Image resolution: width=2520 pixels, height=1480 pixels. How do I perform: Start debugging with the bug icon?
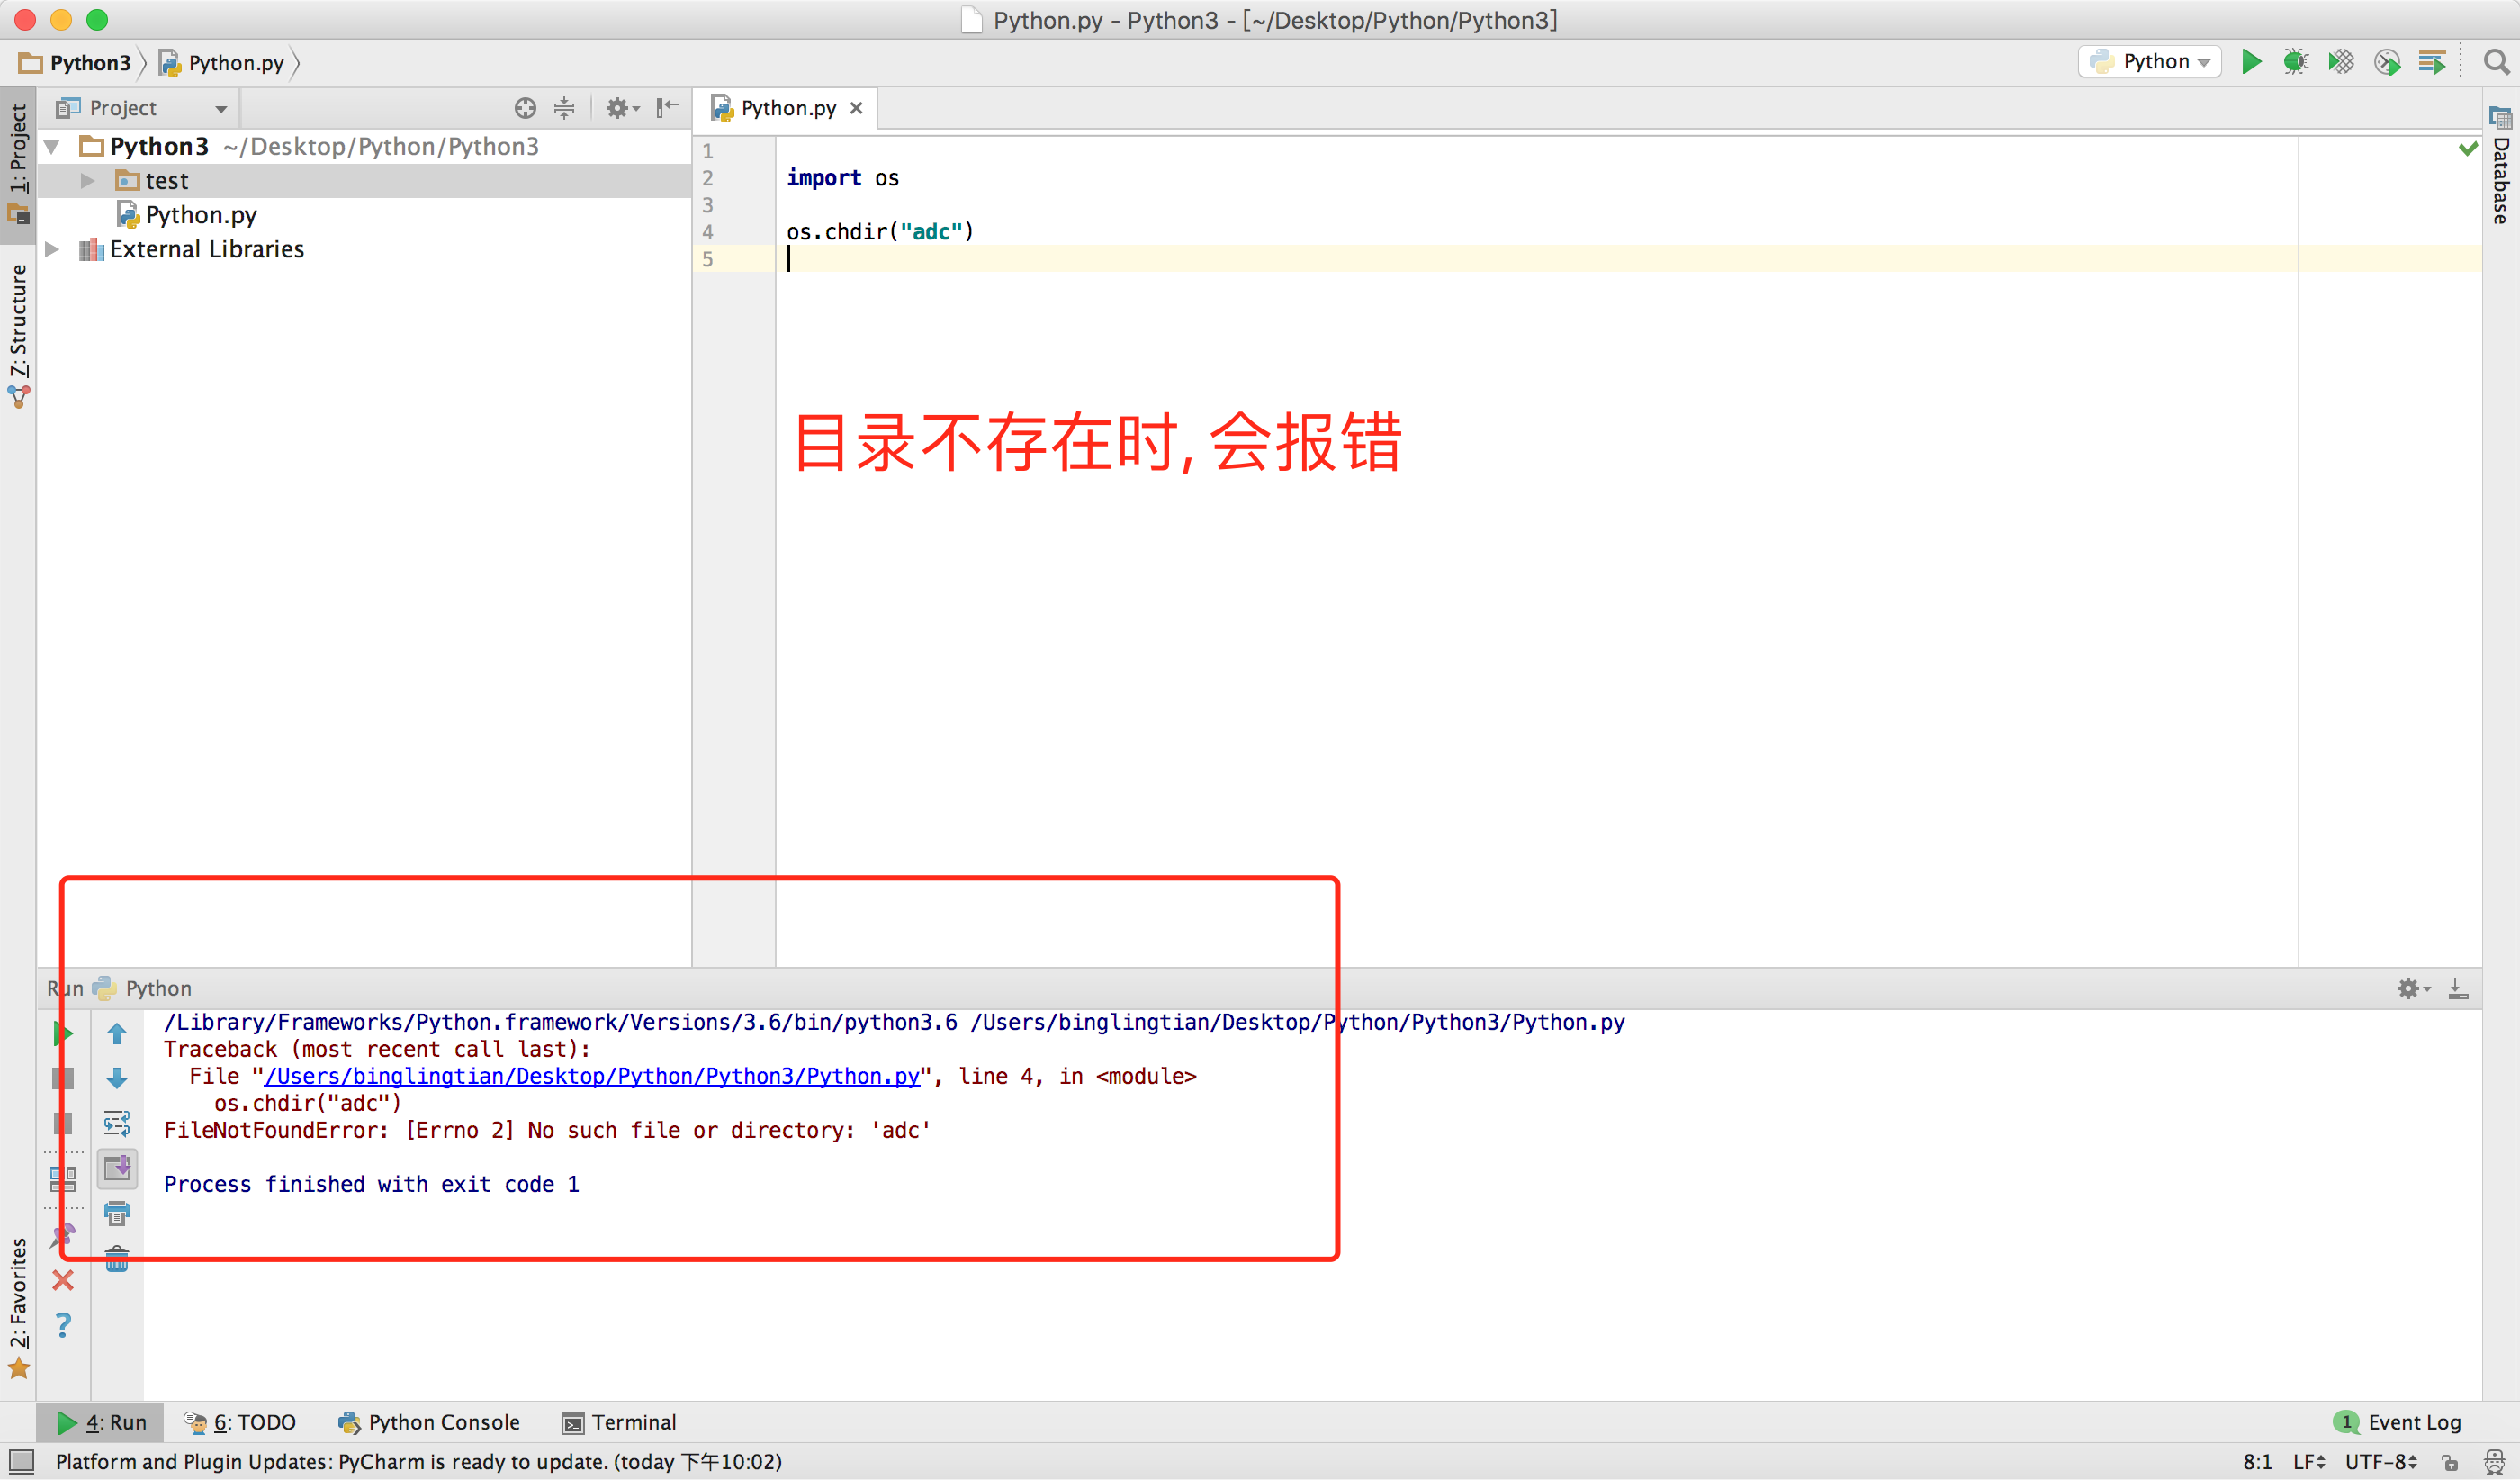tap(2296, 62)
